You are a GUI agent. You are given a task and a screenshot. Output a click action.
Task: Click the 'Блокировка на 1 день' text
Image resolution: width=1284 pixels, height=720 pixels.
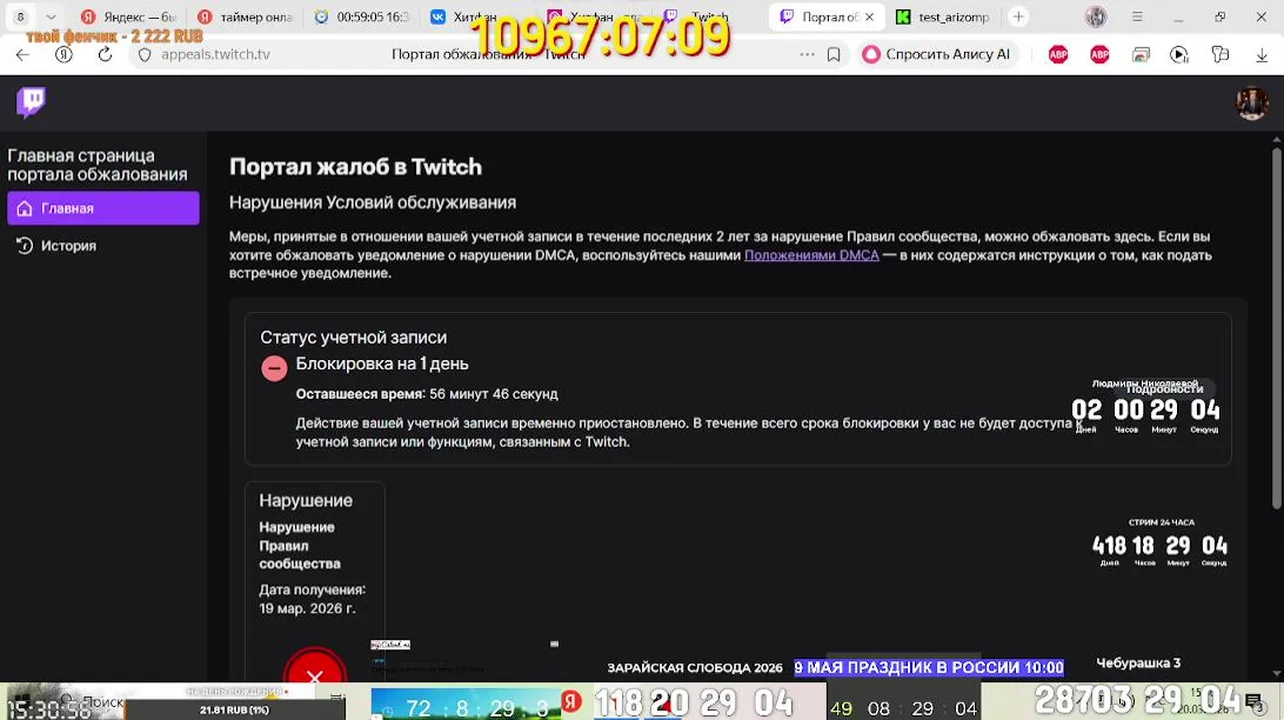click(382, 364)
